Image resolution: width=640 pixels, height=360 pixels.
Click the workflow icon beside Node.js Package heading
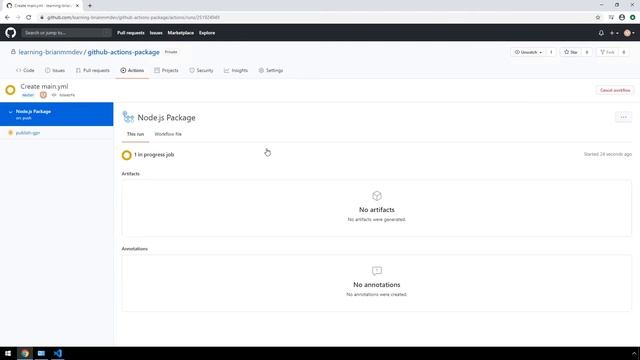(128, 117)
